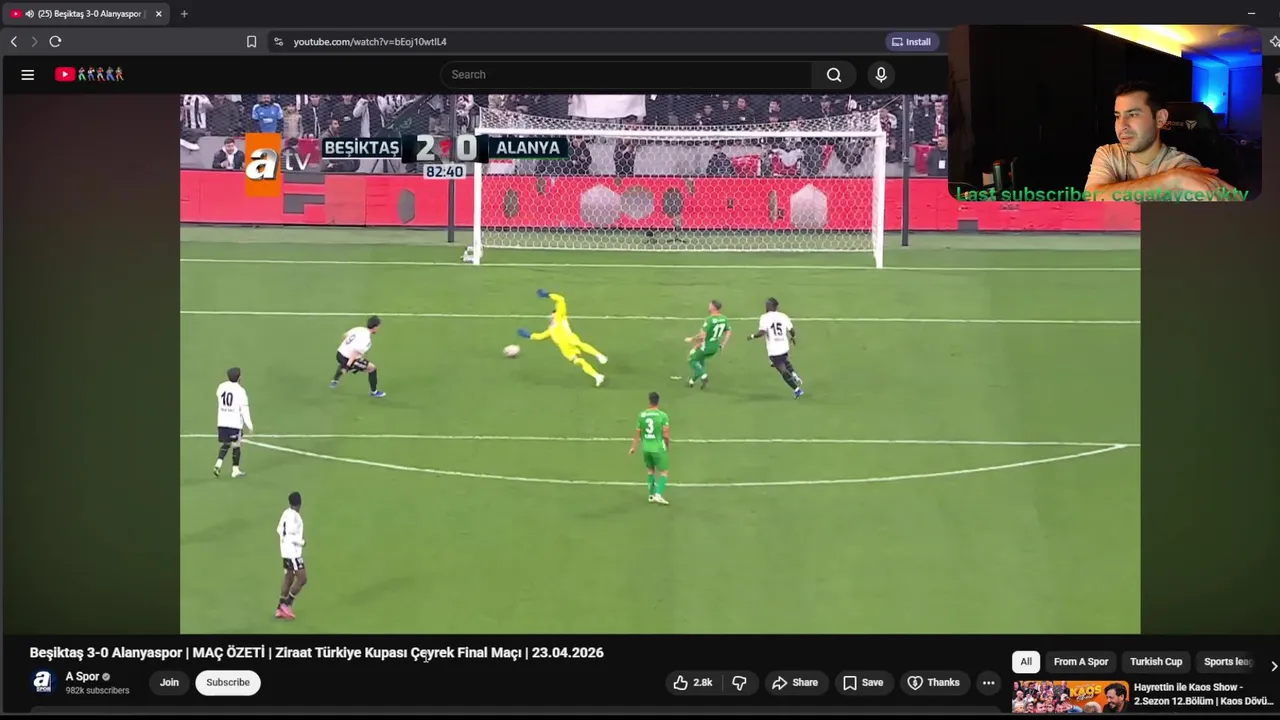Open the three-dot more actions menu
Screen dimensions: 1280x720
coord(988,683)
